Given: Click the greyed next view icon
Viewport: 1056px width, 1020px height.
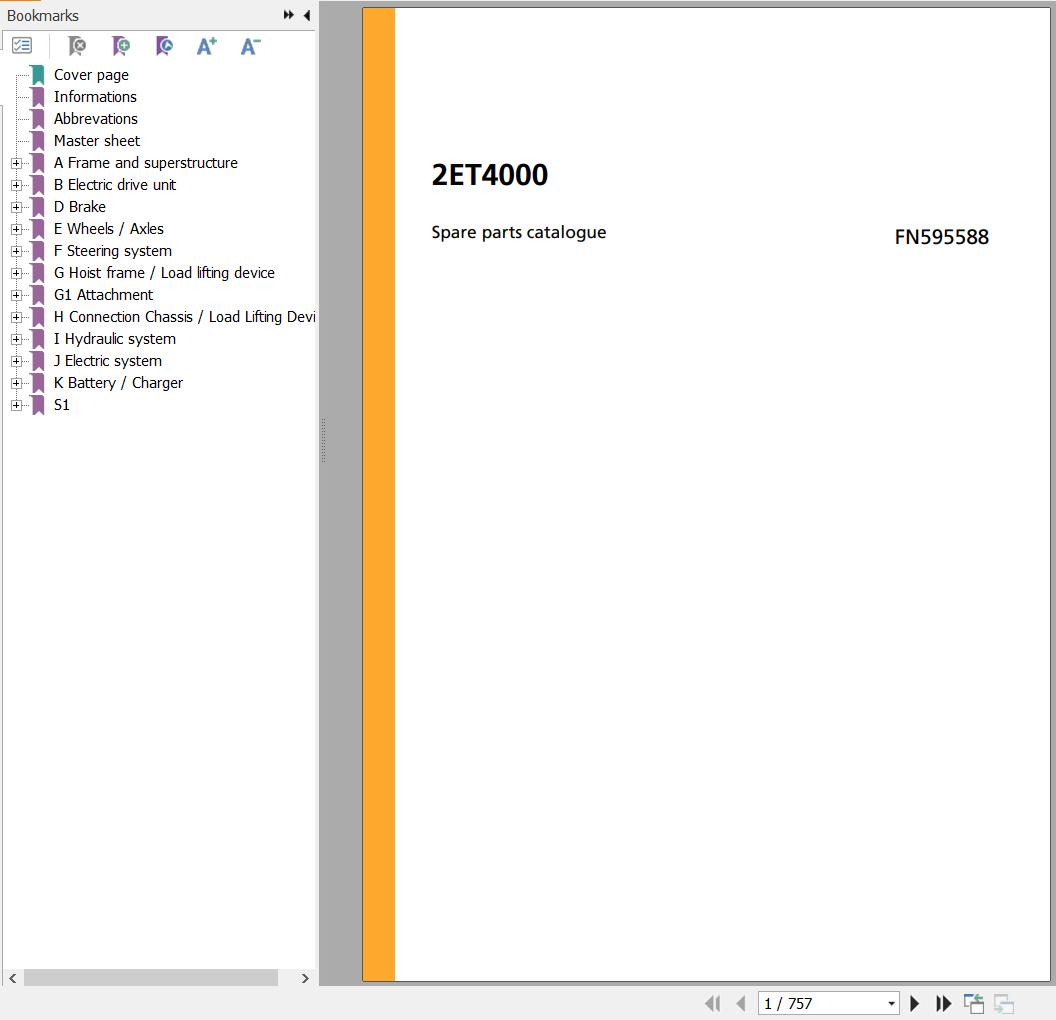Looking at the screenshot, I should [x=1003, y=1003].
